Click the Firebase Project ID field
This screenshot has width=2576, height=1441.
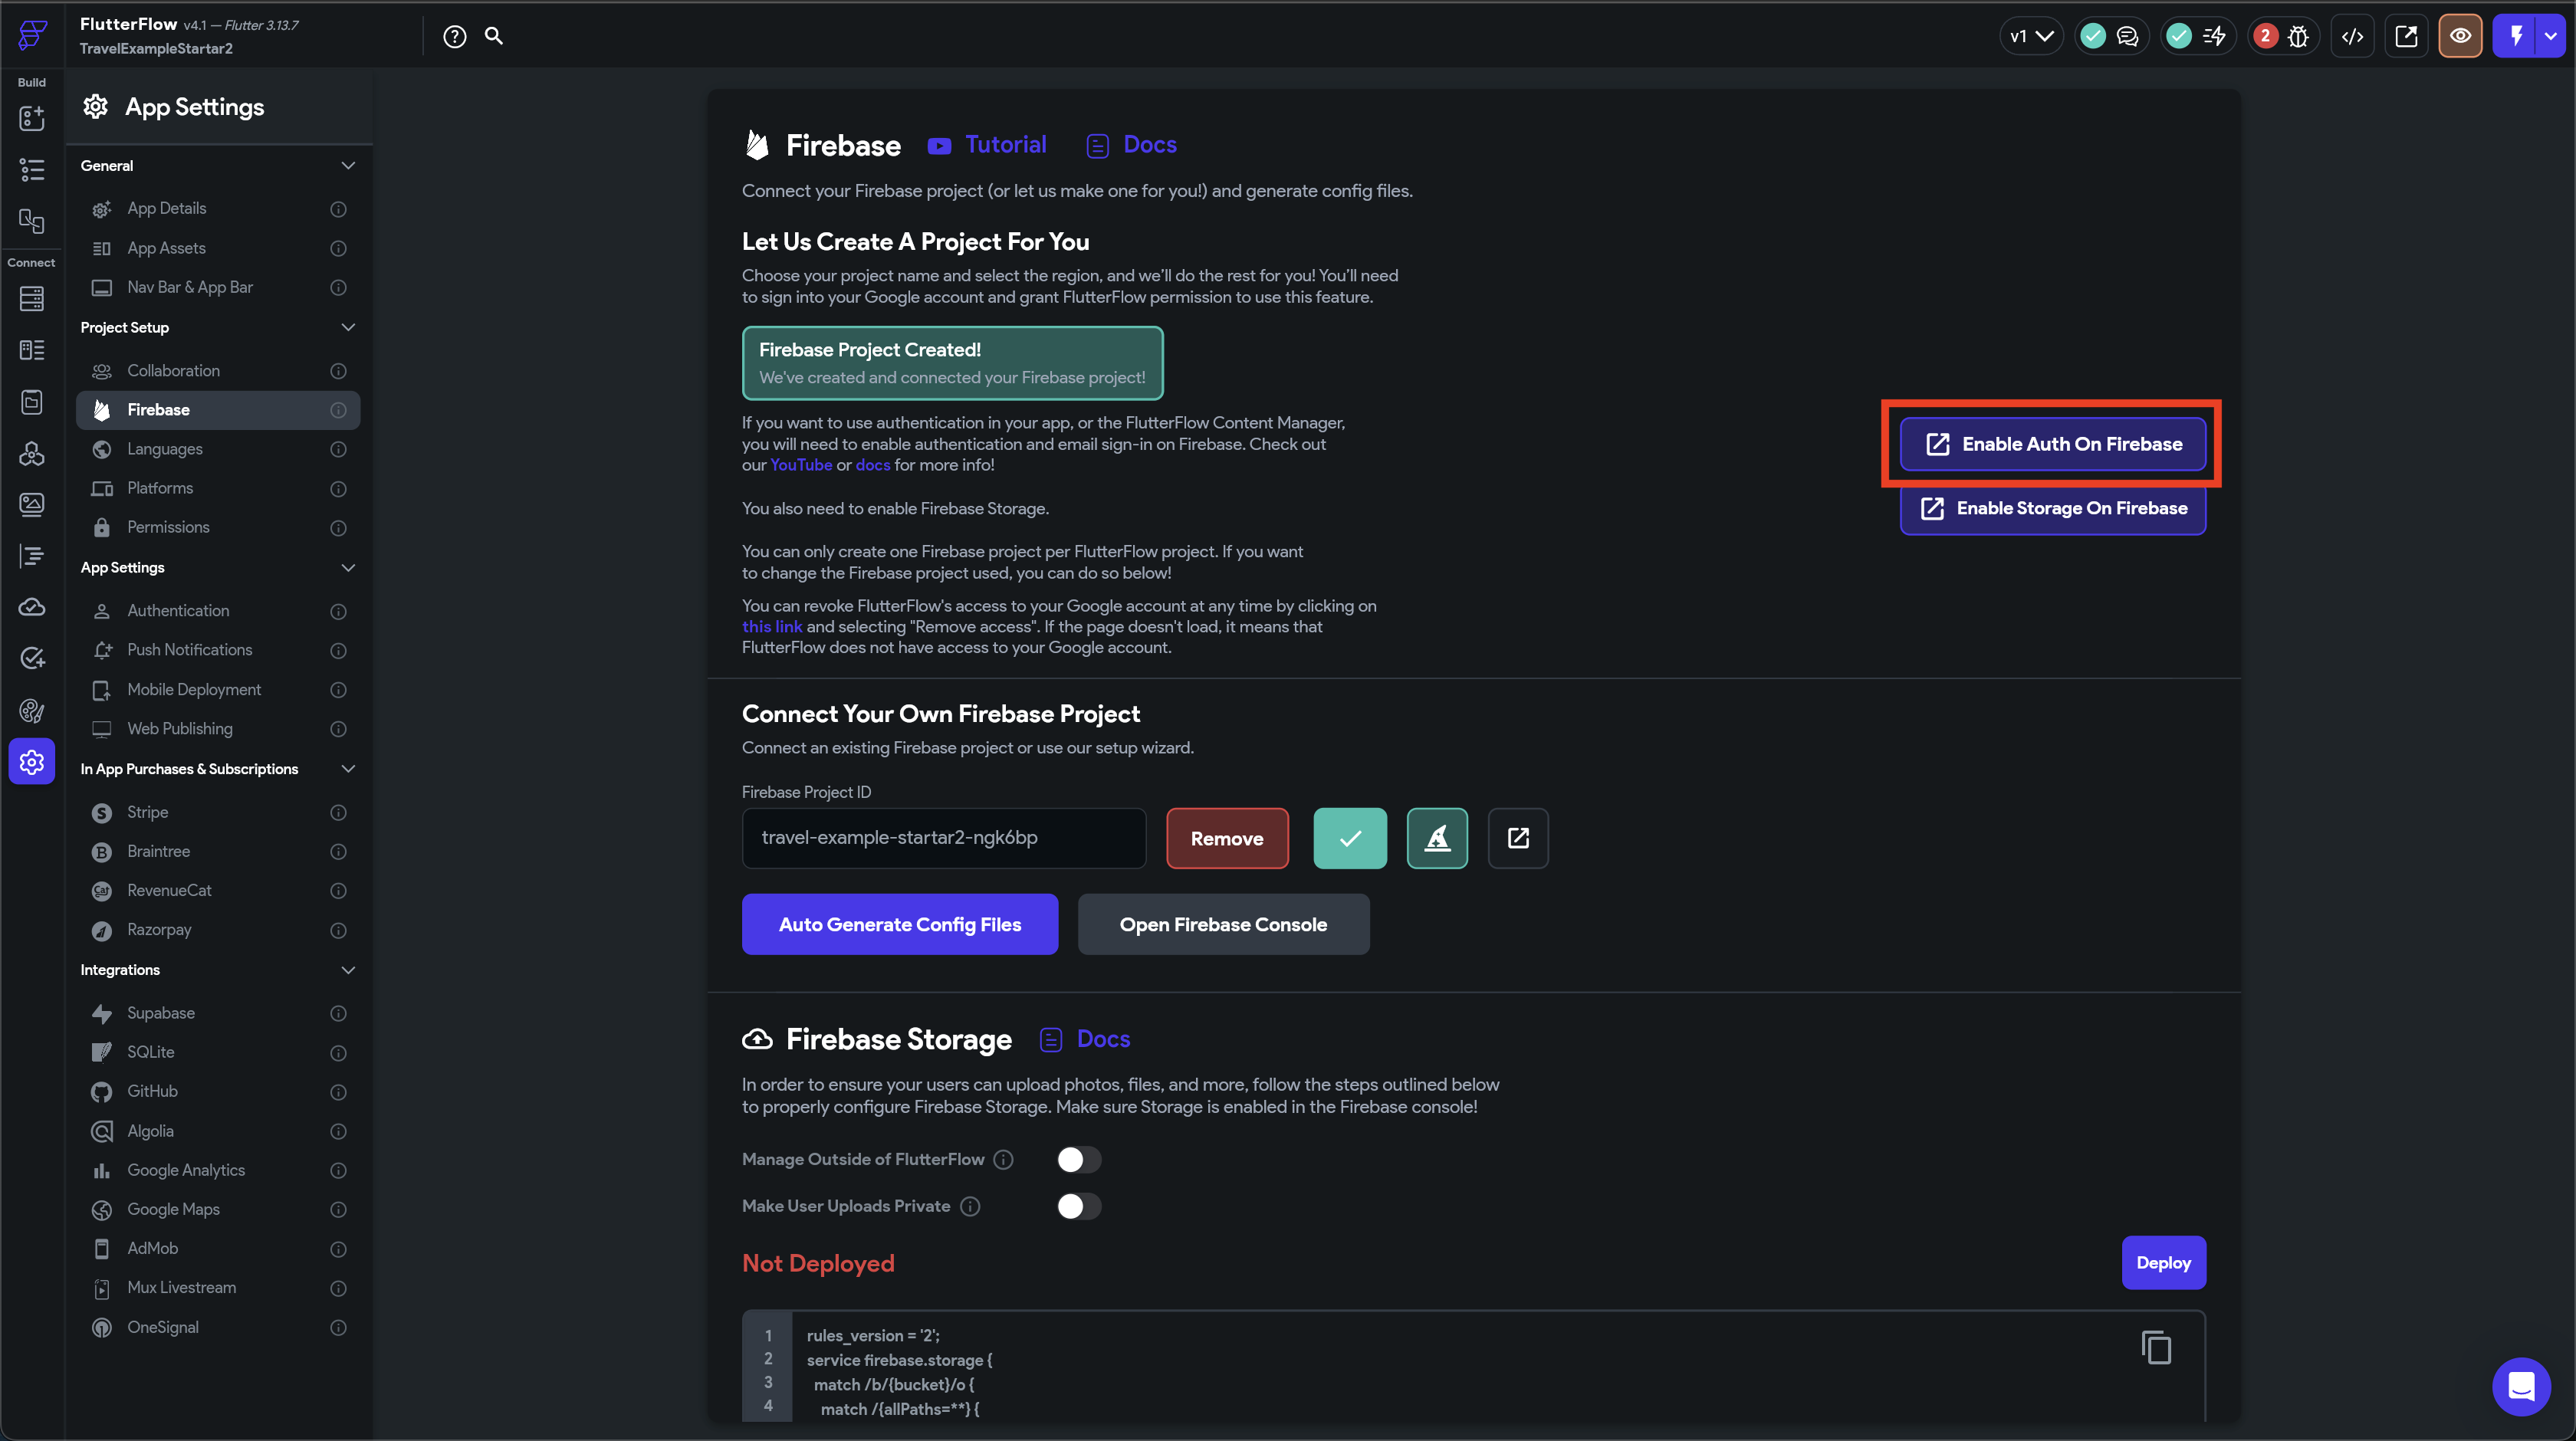pos(943,838)
